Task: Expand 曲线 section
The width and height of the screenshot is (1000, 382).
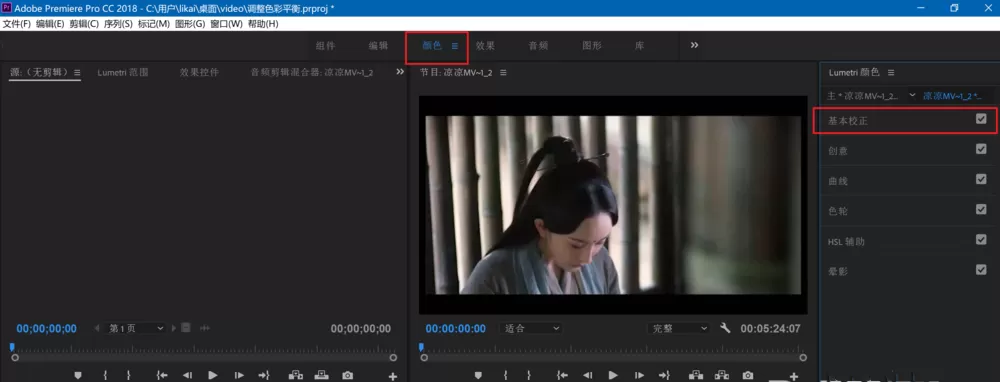Action: [837, 181]
